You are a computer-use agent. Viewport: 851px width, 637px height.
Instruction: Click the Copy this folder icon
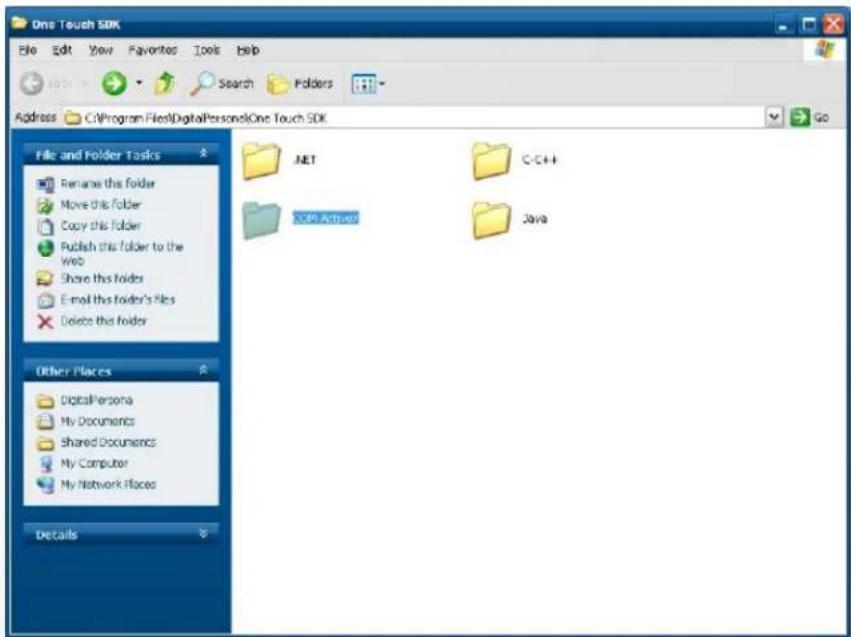pyautogui.click(x=46, y=226)
